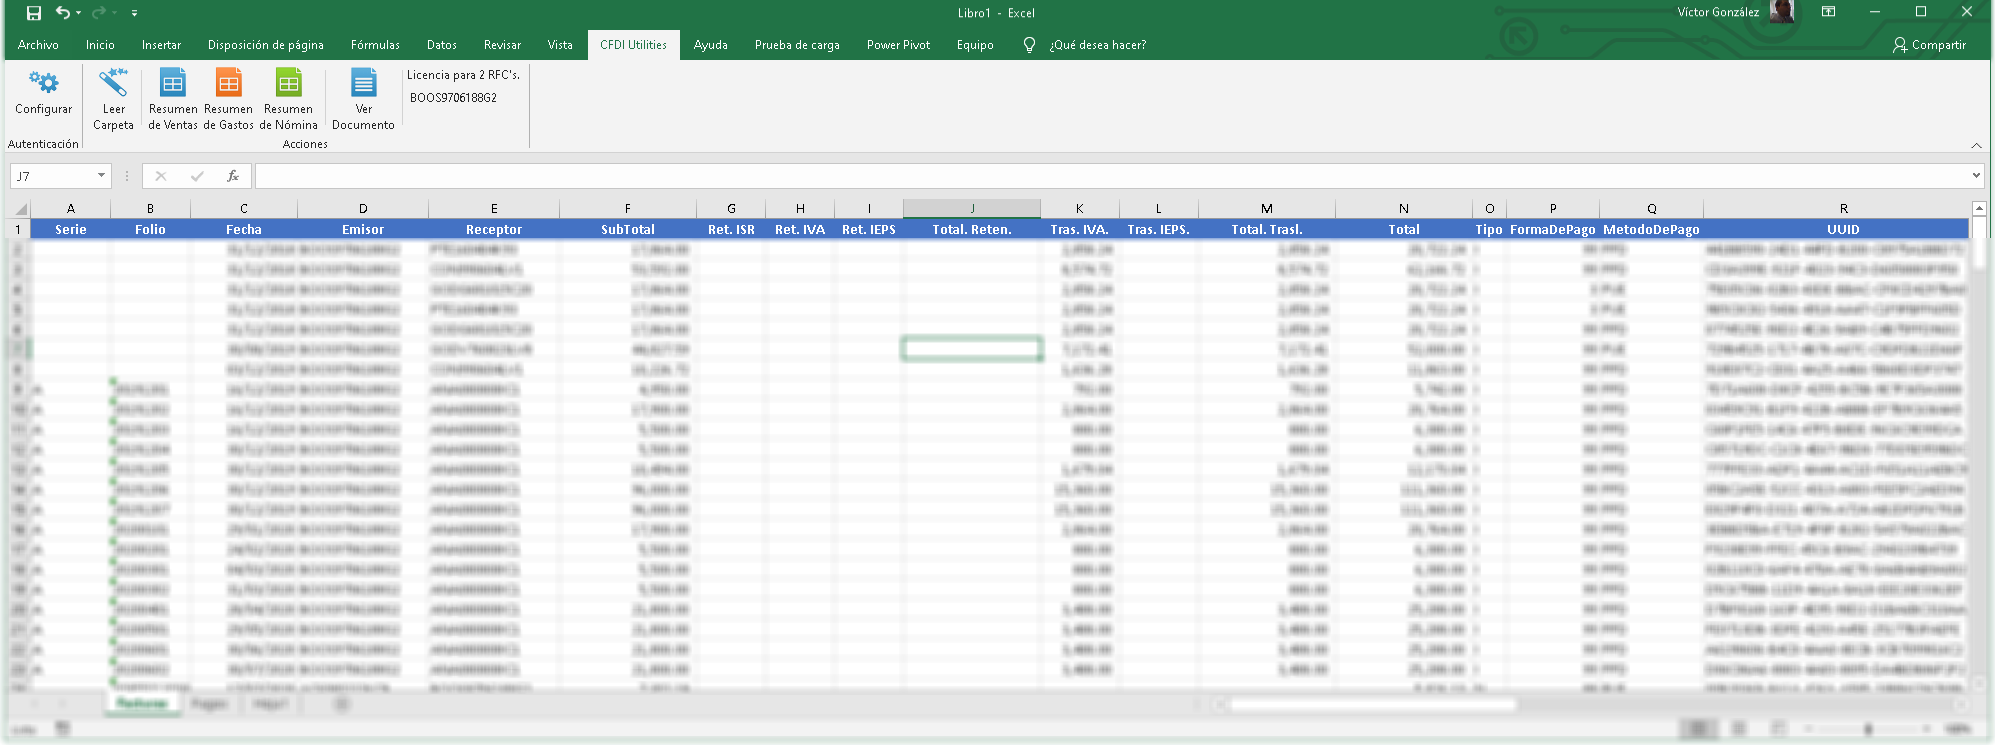1995x745 pixels.
Task: Open Resumen de Ventas report
Action: (x=173, y=83)
